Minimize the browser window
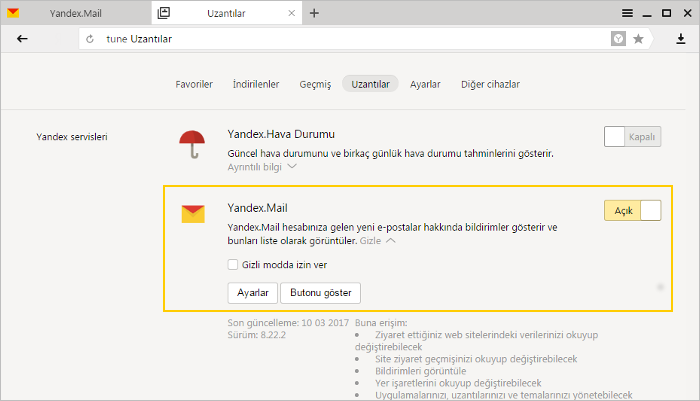The height and width of the screenshot is (401, 700). [647, 14]
